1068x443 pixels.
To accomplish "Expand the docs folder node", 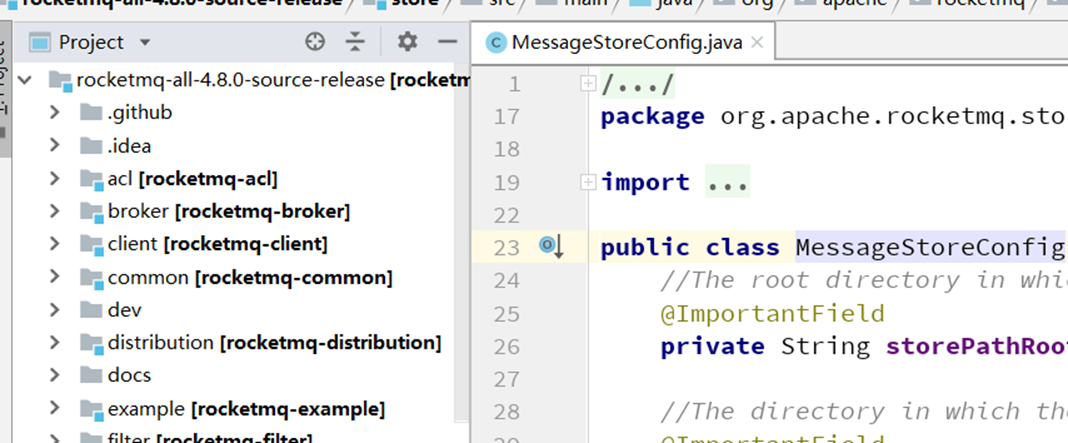I will coord(55,375).
